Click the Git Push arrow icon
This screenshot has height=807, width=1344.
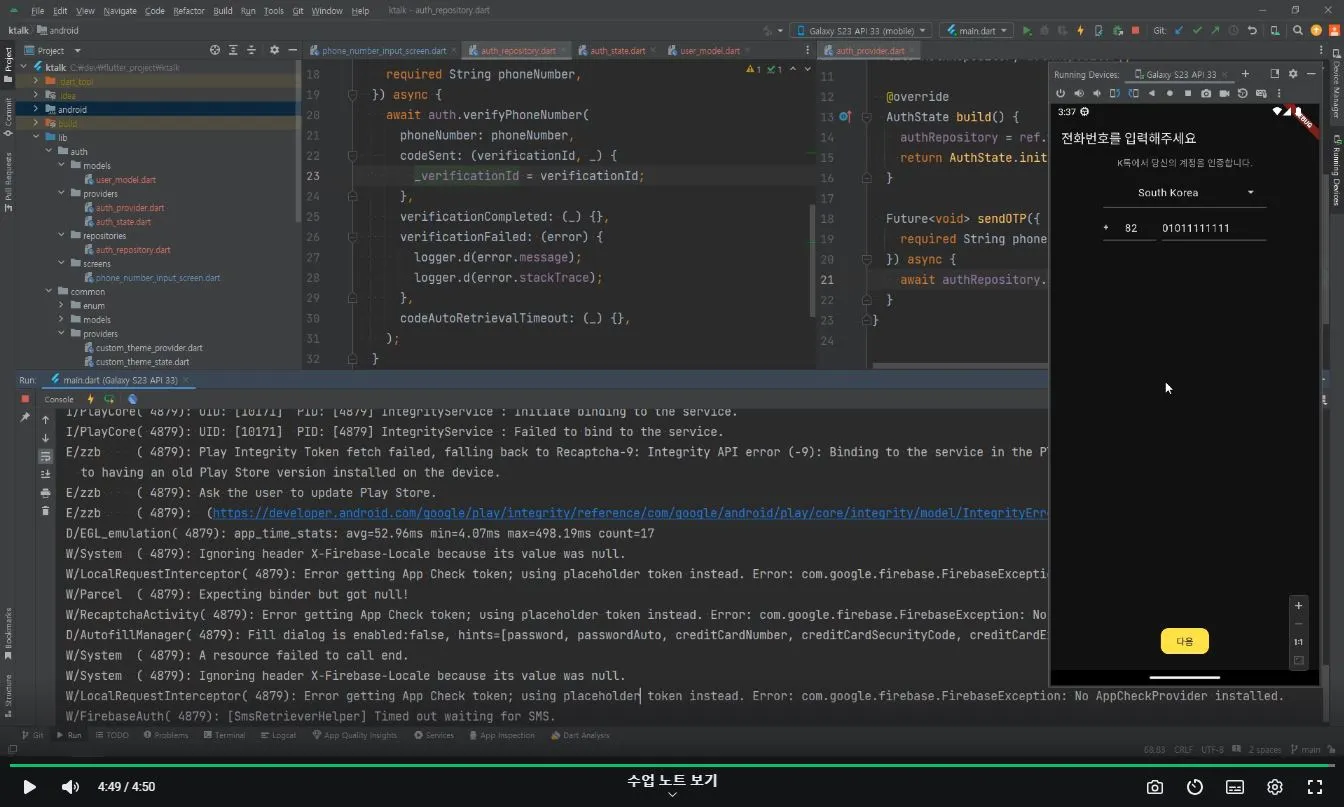coord(1215,31)
